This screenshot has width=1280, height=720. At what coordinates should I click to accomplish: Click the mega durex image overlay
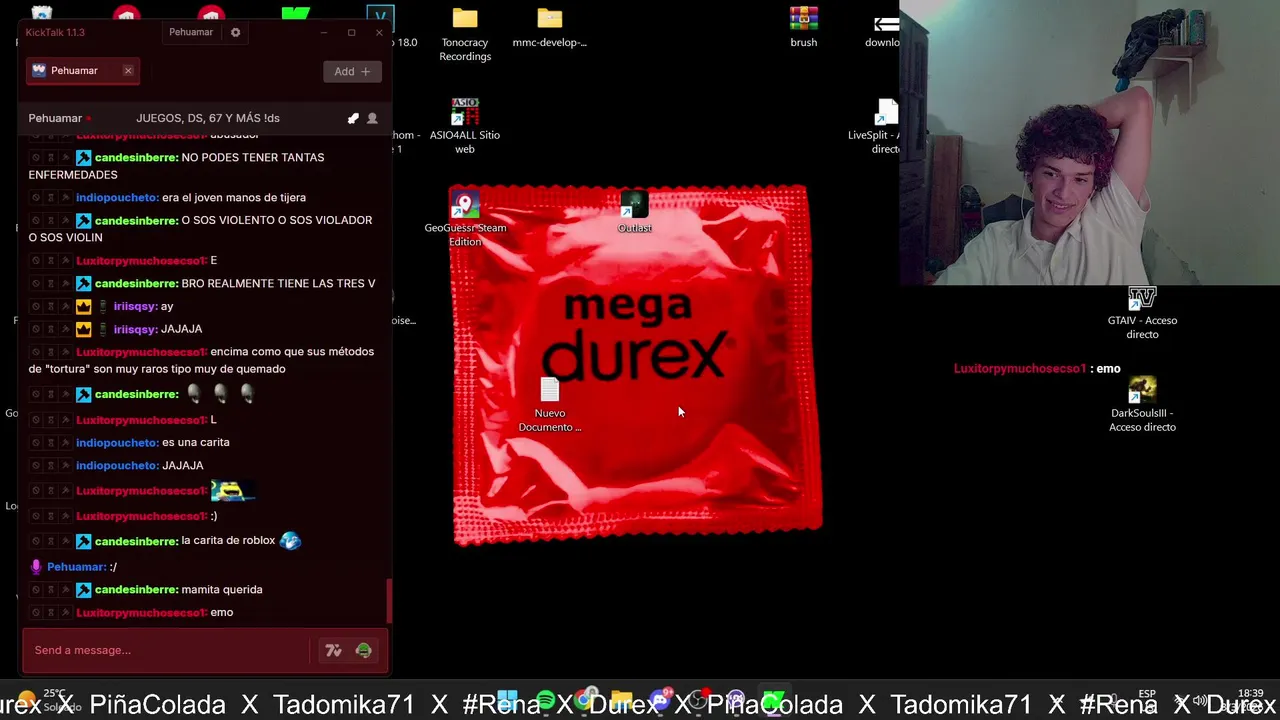coord(637,365)
